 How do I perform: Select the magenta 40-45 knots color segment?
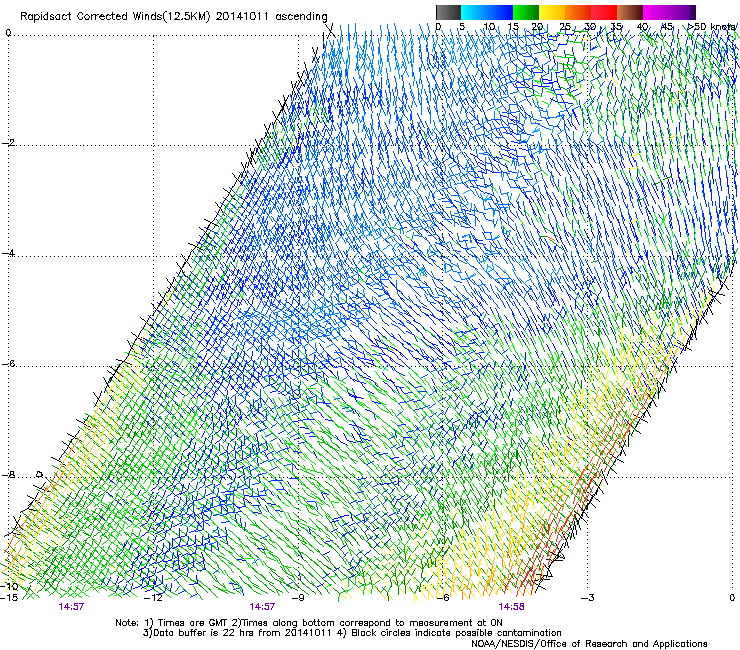tap(656, 12)
